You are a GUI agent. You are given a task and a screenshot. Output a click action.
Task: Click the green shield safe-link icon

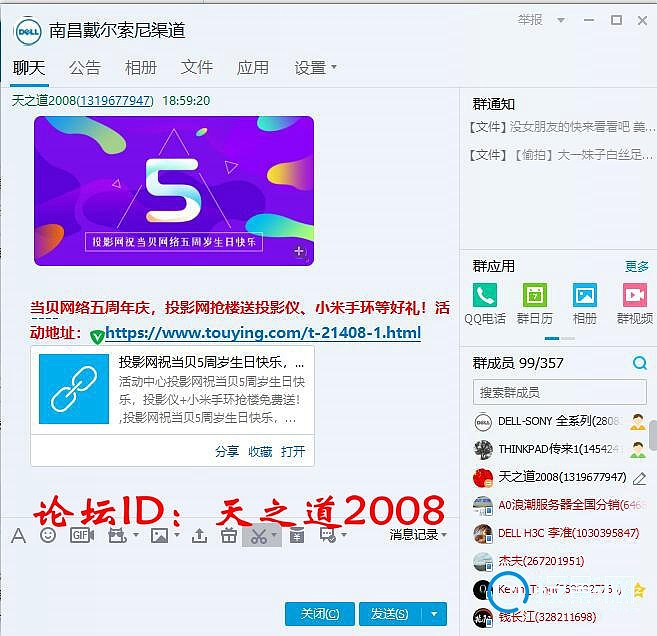pyautogui.click(x=97, y=336)
